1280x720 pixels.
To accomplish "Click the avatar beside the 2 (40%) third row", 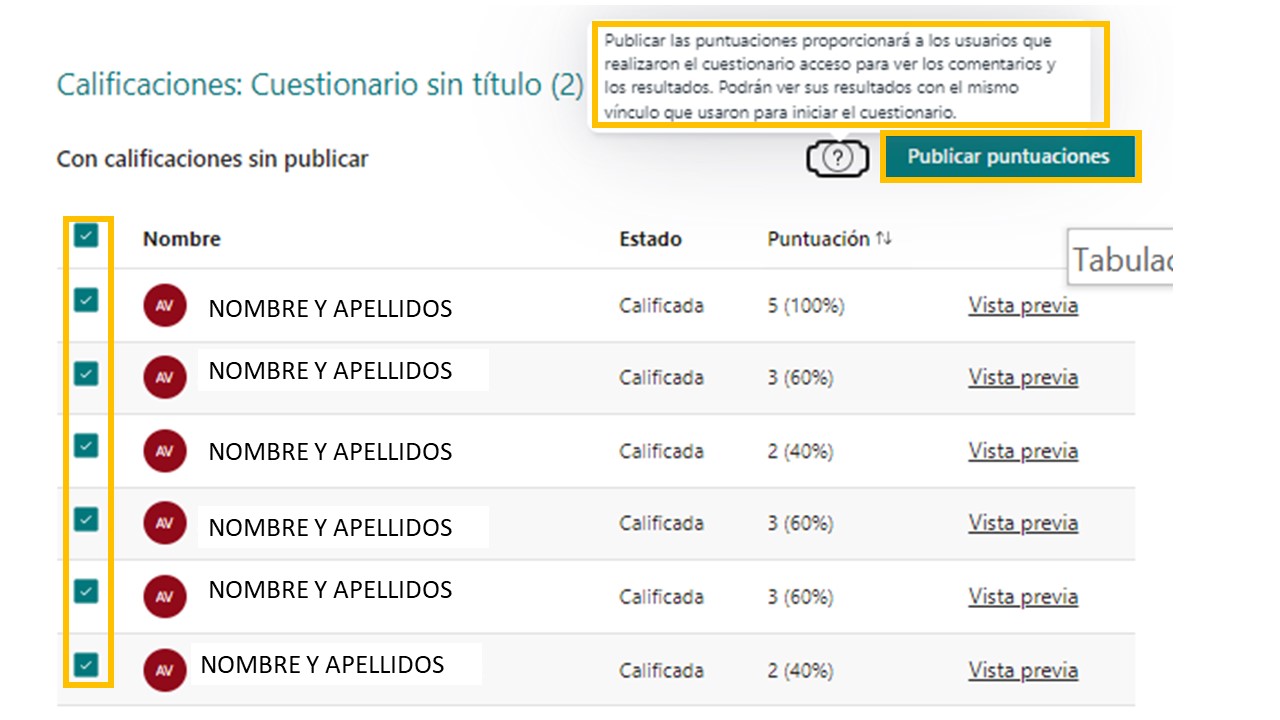I will click(x=165, y=451).
